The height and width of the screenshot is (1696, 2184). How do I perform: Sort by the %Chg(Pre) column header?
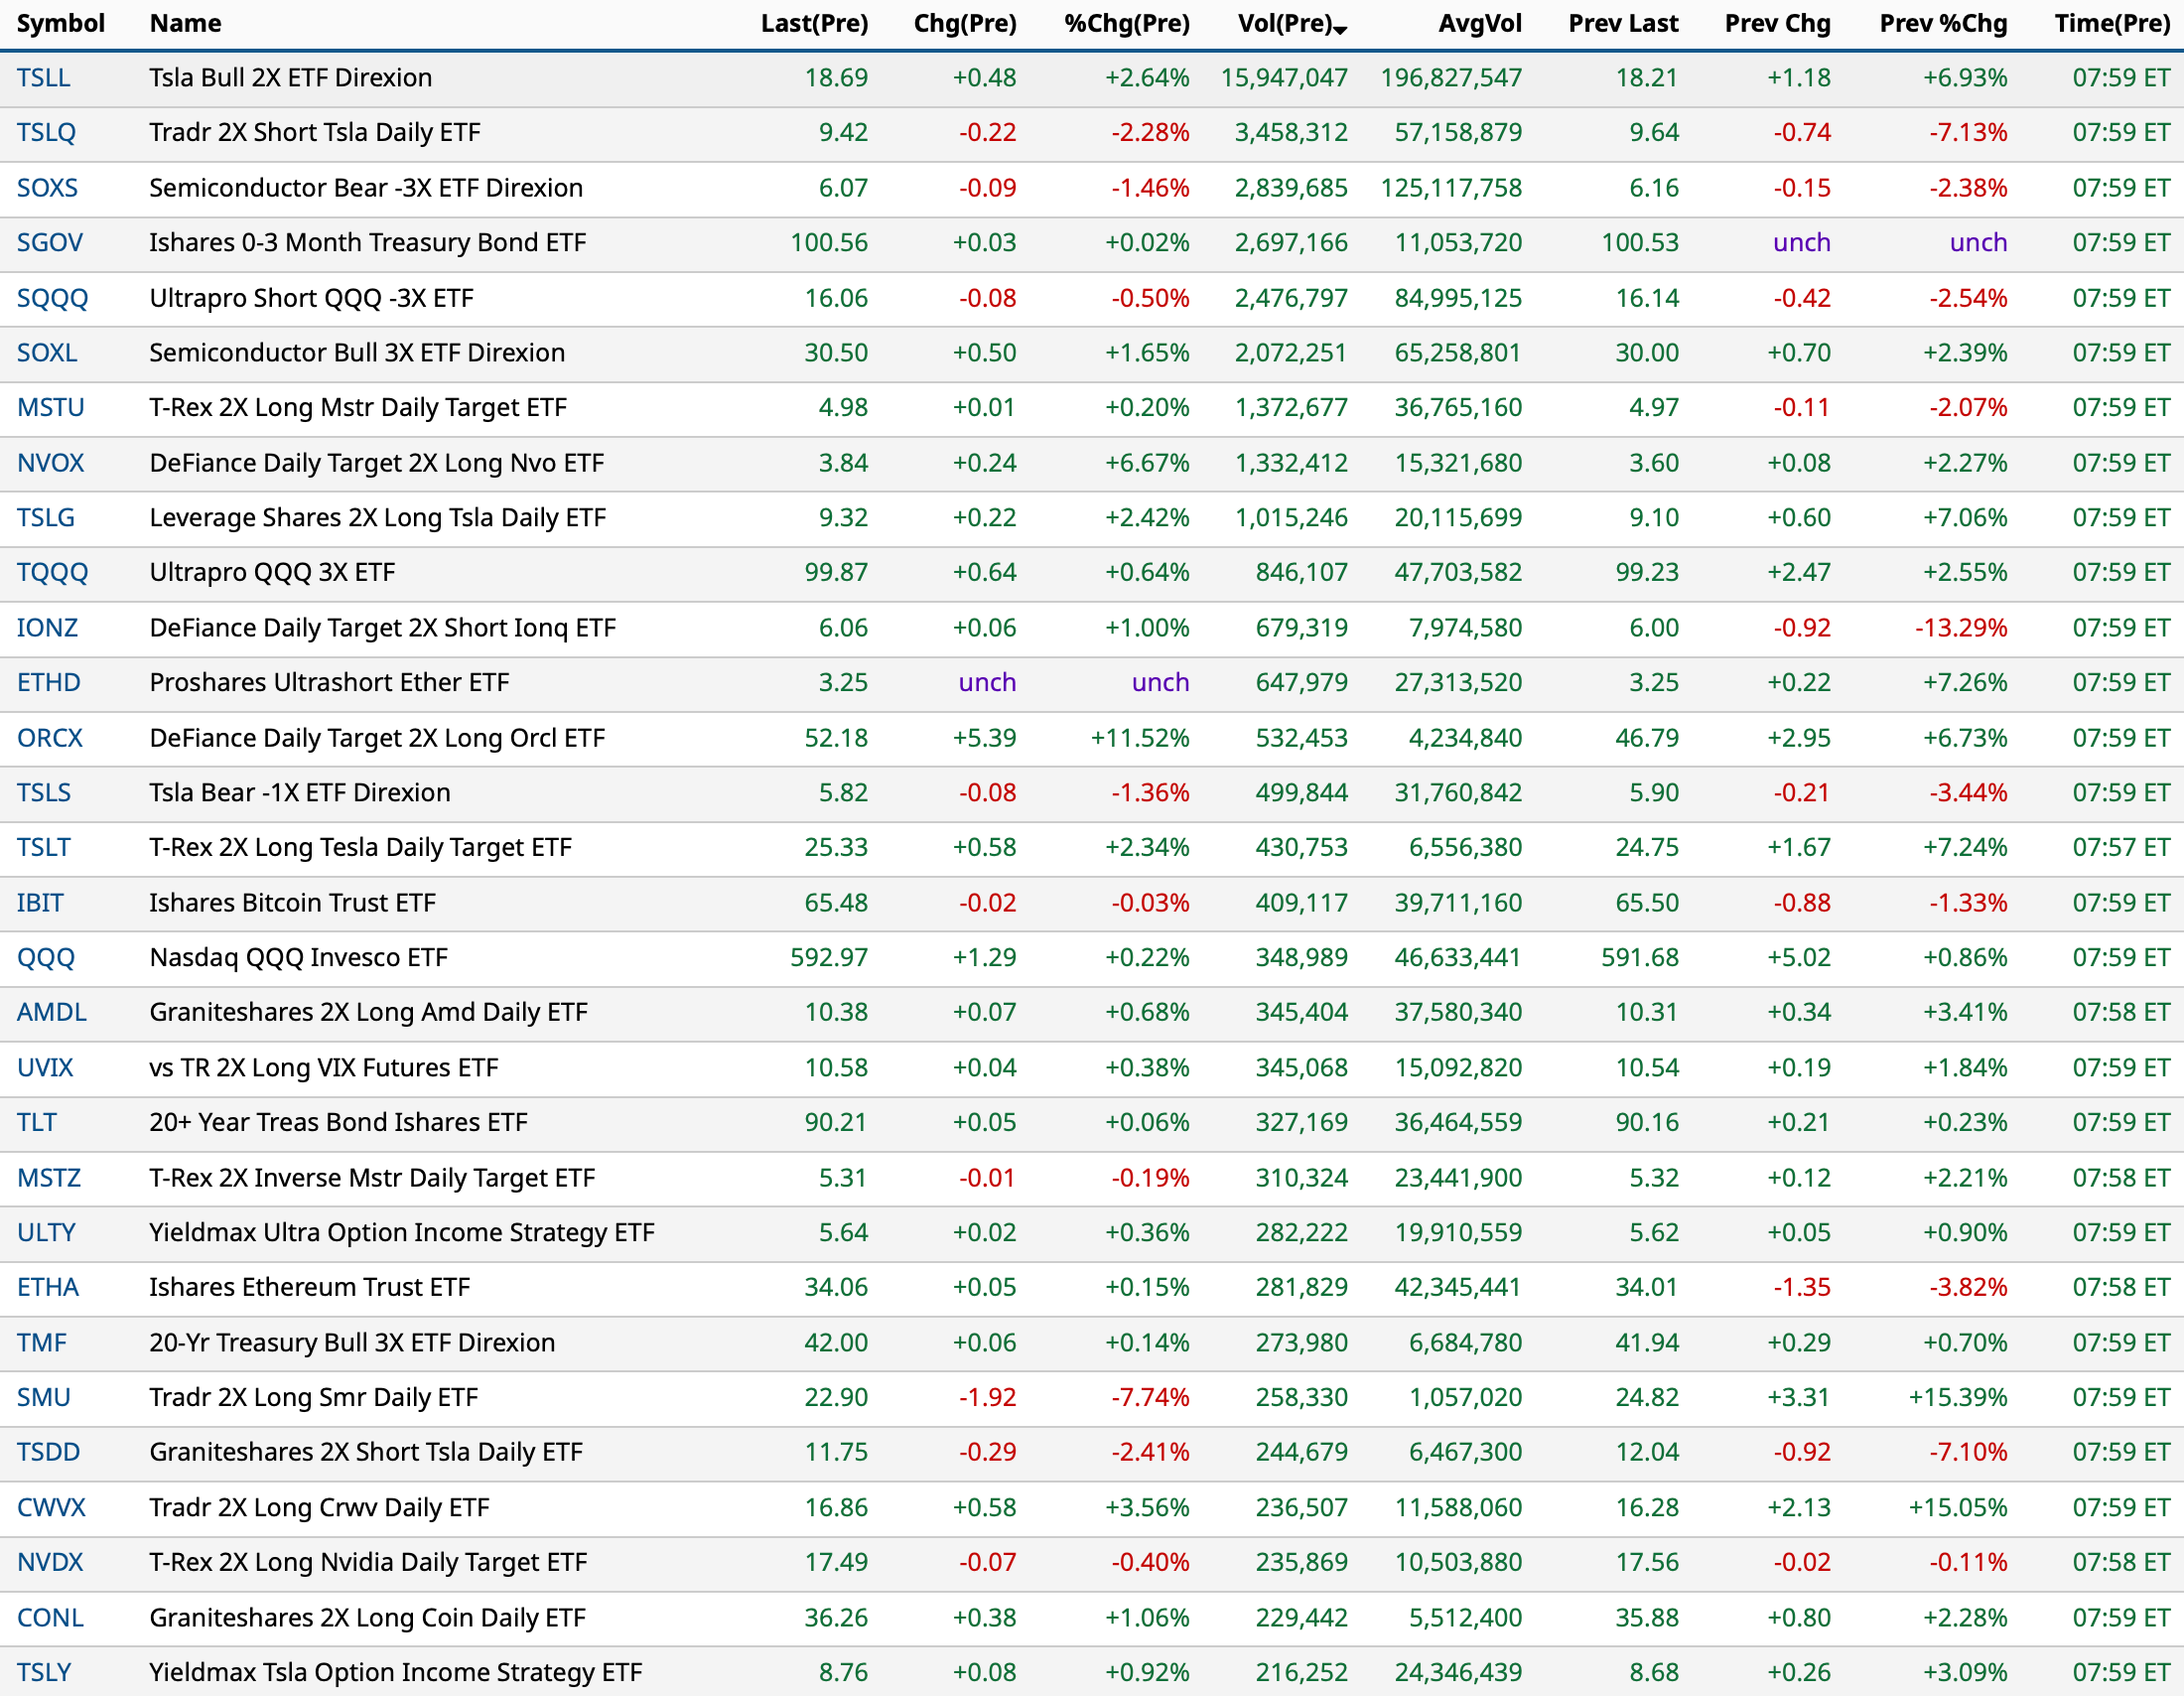[1126, 23]
